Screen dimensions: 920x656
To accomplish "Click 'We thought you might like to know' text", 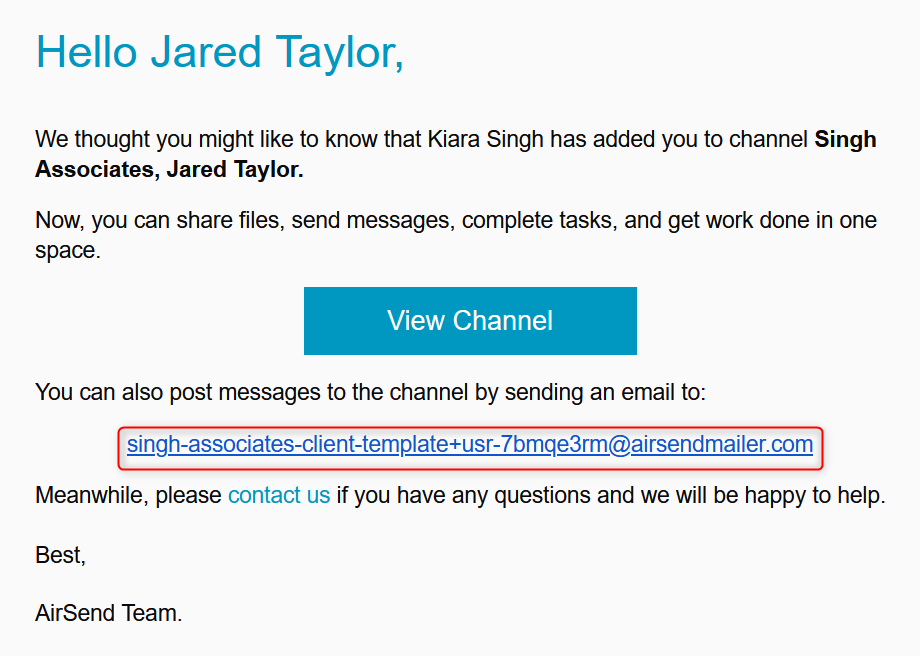I will coord(228,140).
